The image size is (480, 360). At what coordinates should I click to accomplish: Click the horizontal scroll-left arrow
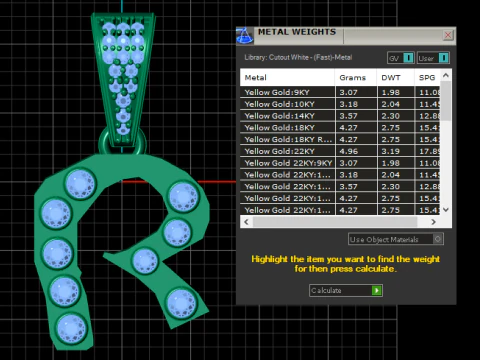pos(246,222)
